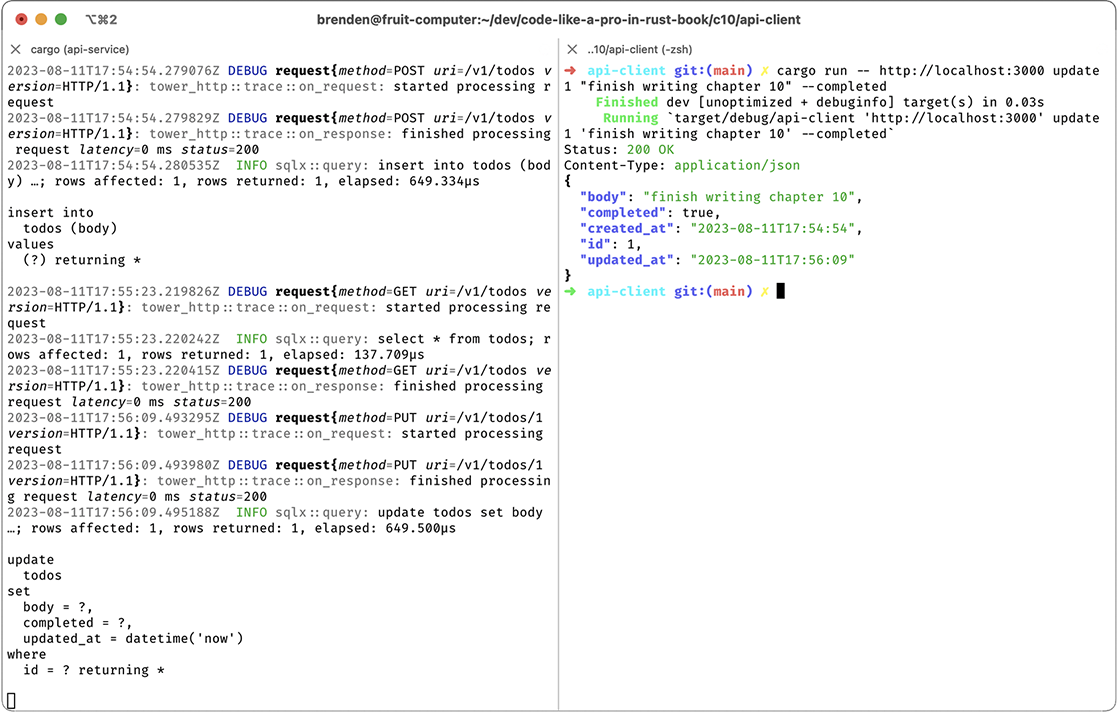Click the "body = ?," SQL line
This screenshot has width=1117, height=715.
pos(58,607)
